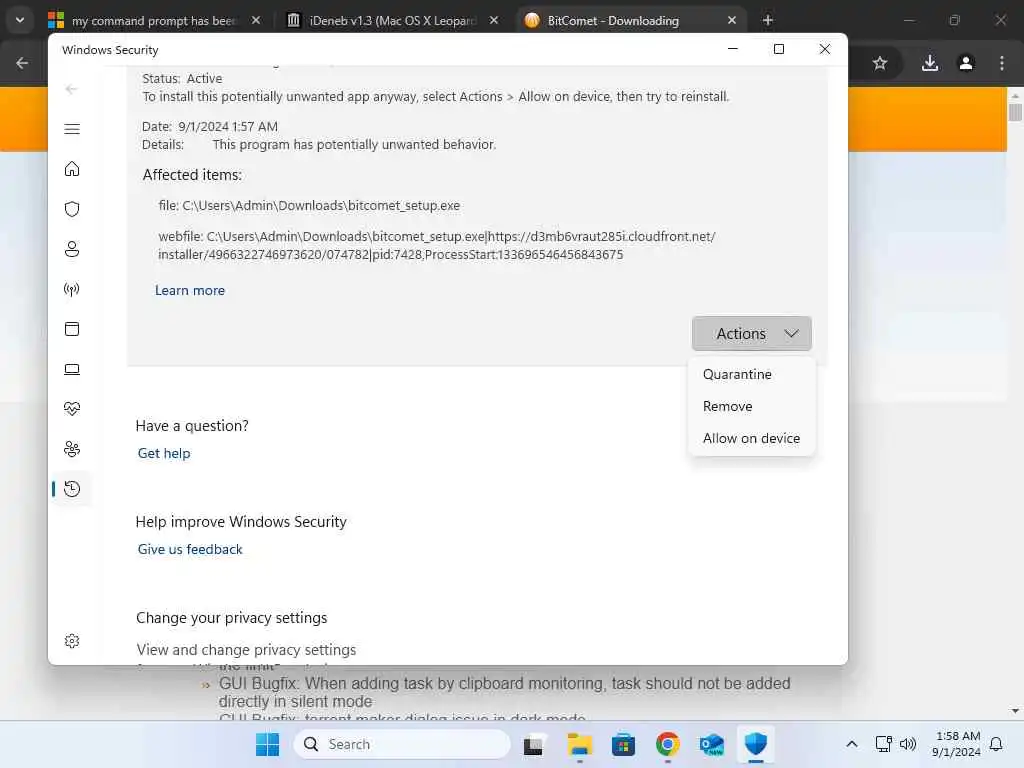Open a new Chrome tab
This screenshot has height=768, width=1024.
click(768, 21)
